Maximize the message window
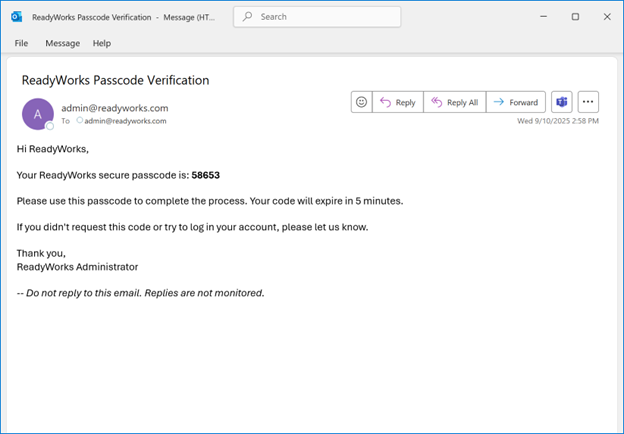Viewport: 624px width, 434px height. [575, 17]
